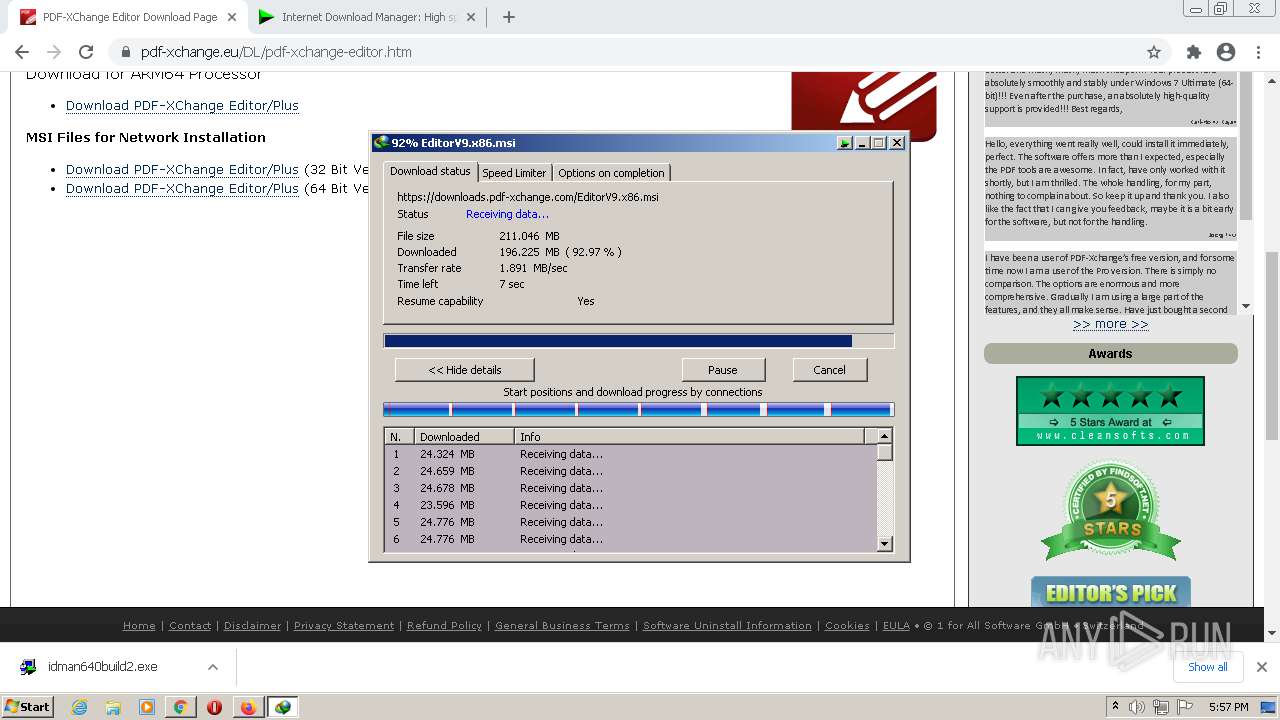Click the Info column header
The width and height of the screenshot is (1280, 720).
pyautogui.click(x=690, y=437)
